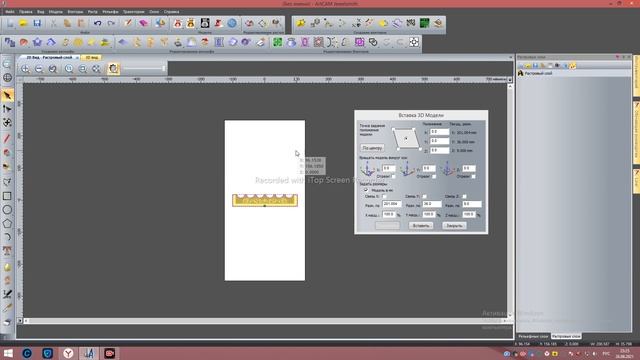Select the Arc tool
This screenshot has height=360, width=640.
tap(7, 237)
